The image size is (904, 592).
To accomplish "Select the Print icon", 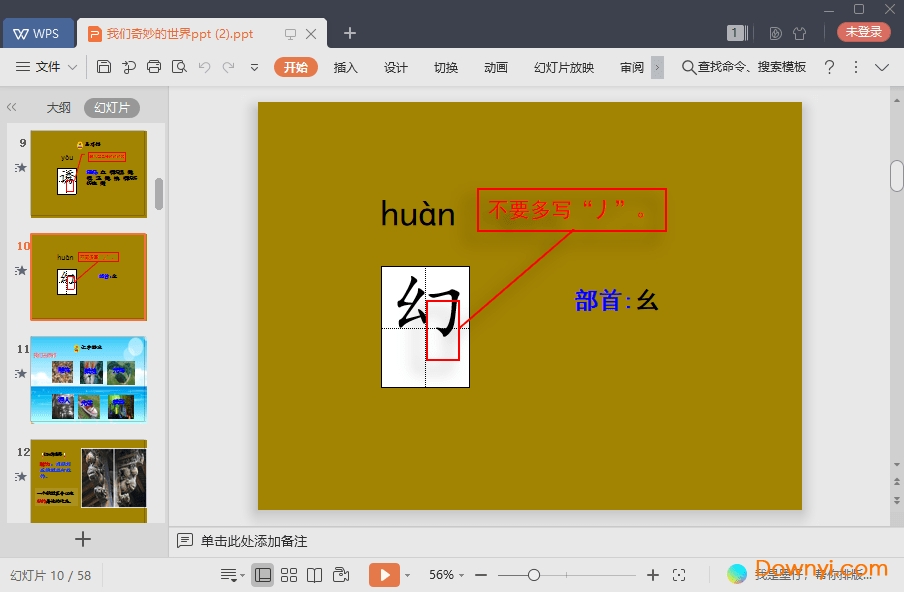I will point(153,67).
